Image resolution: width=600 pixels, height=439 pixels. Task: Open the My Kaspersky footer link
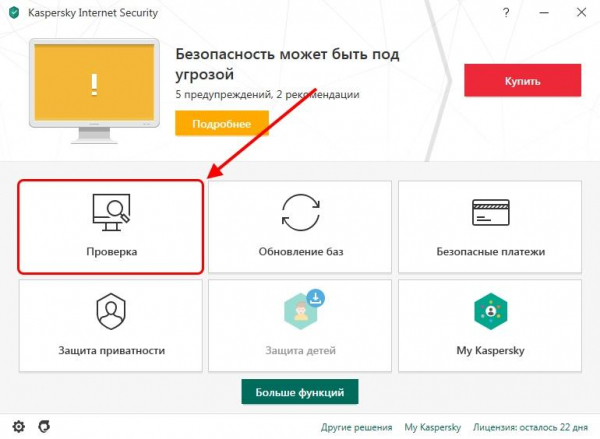pyautogui.click(x=433, y=427)
